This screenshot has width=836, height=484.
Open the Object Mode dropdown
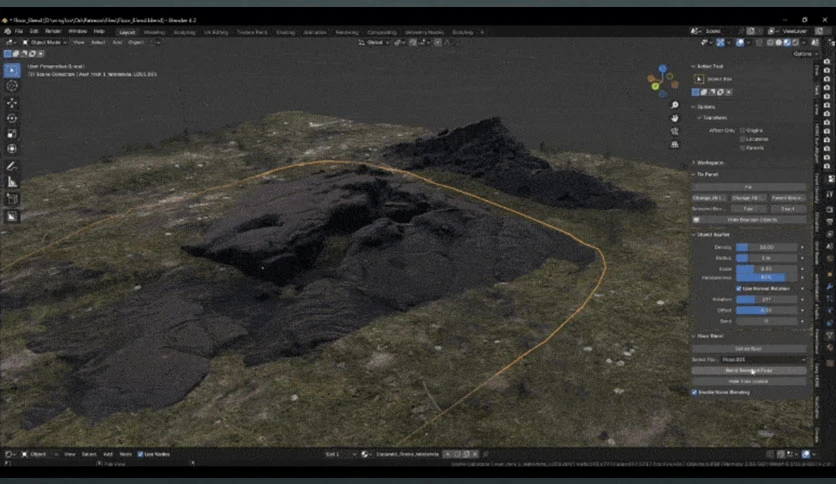pos(44,43)
